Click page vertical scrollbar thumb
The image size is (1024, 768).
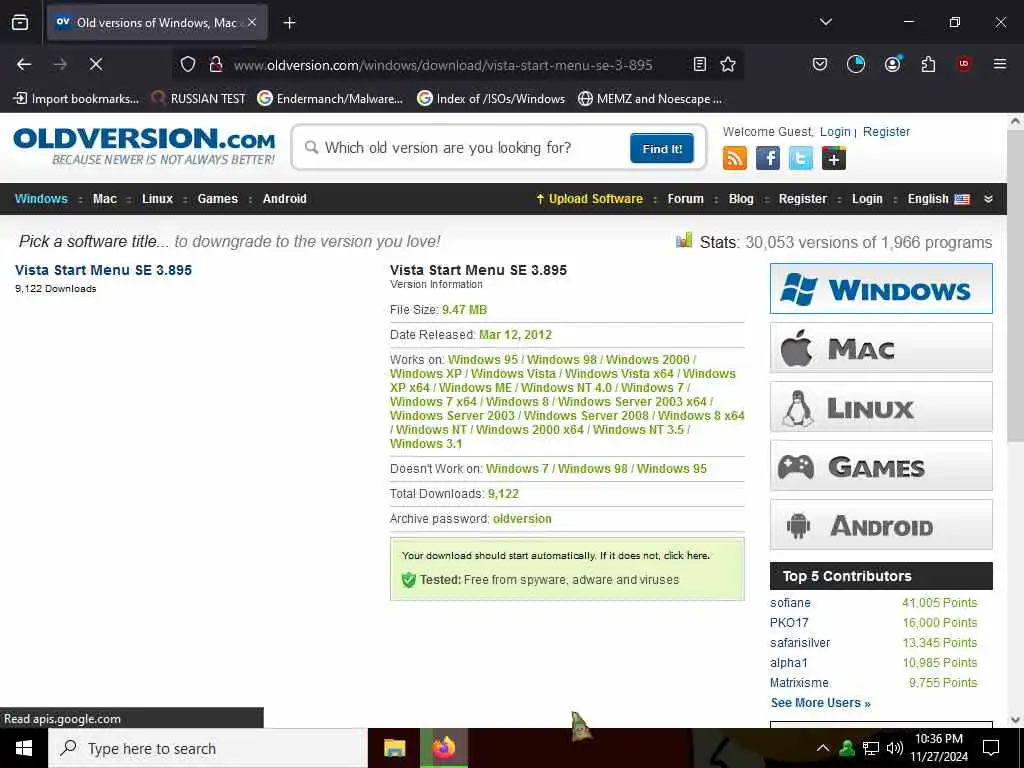tap(1015, 287)
